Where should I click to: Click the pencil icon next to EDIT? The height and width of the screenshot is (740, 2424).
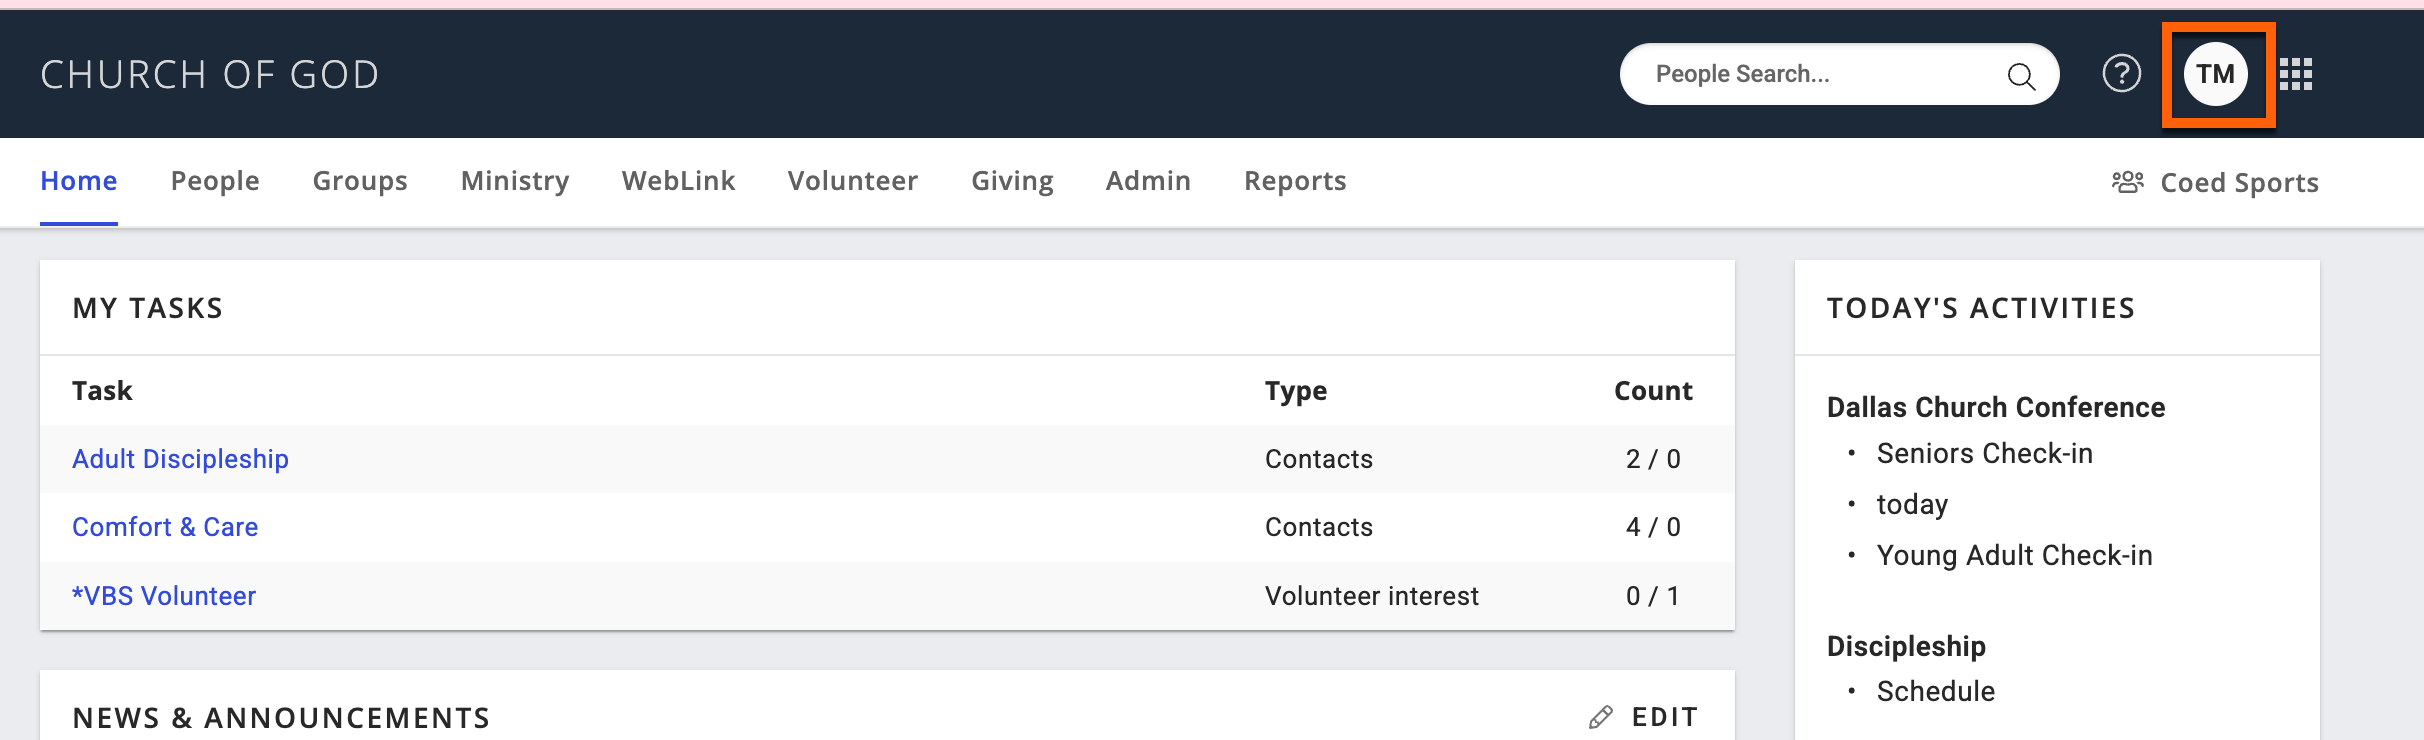(1601, 717)
